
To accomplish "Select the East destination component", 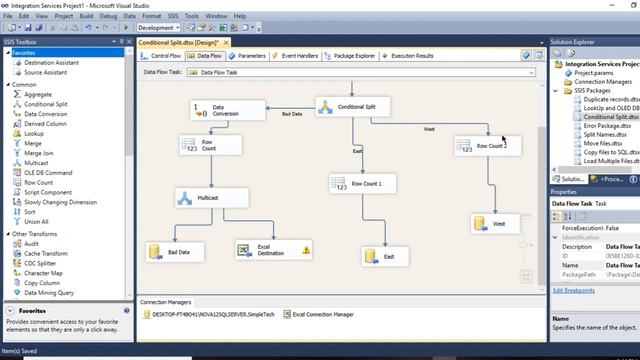I will pyautogui.click(x=385, y=257).
